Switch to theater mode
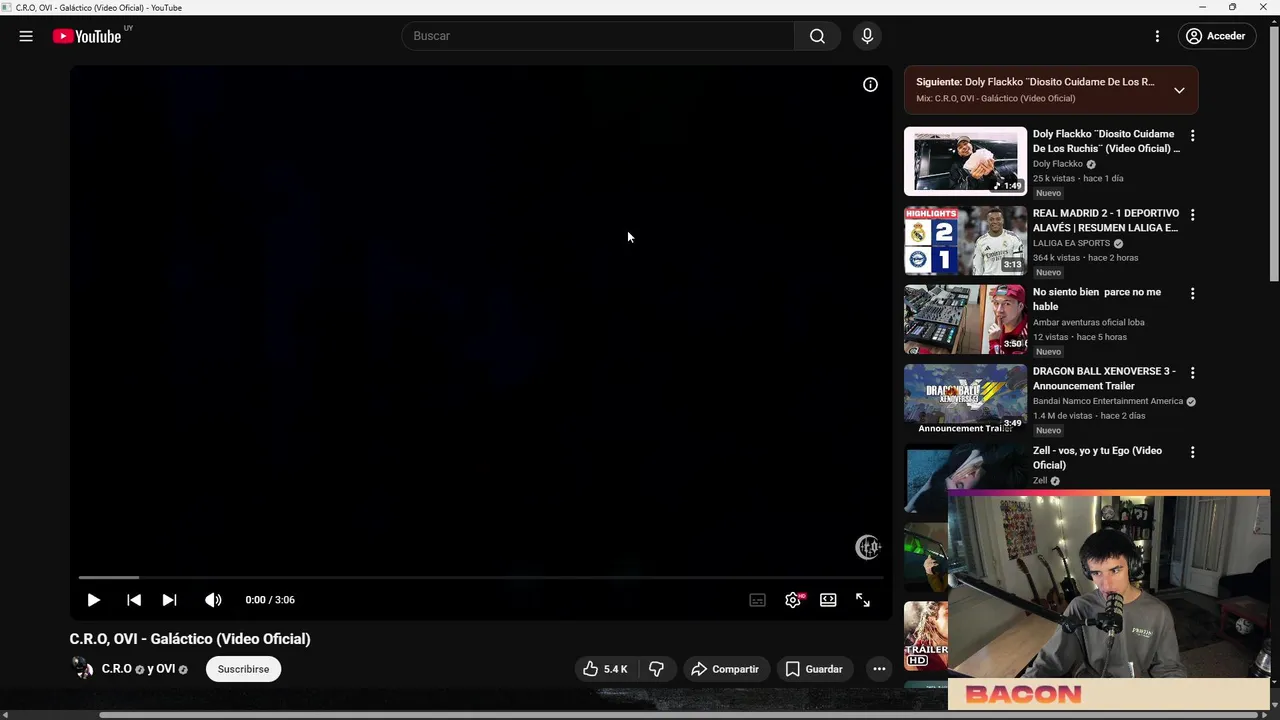1280x720 pixels. [828, 600]
